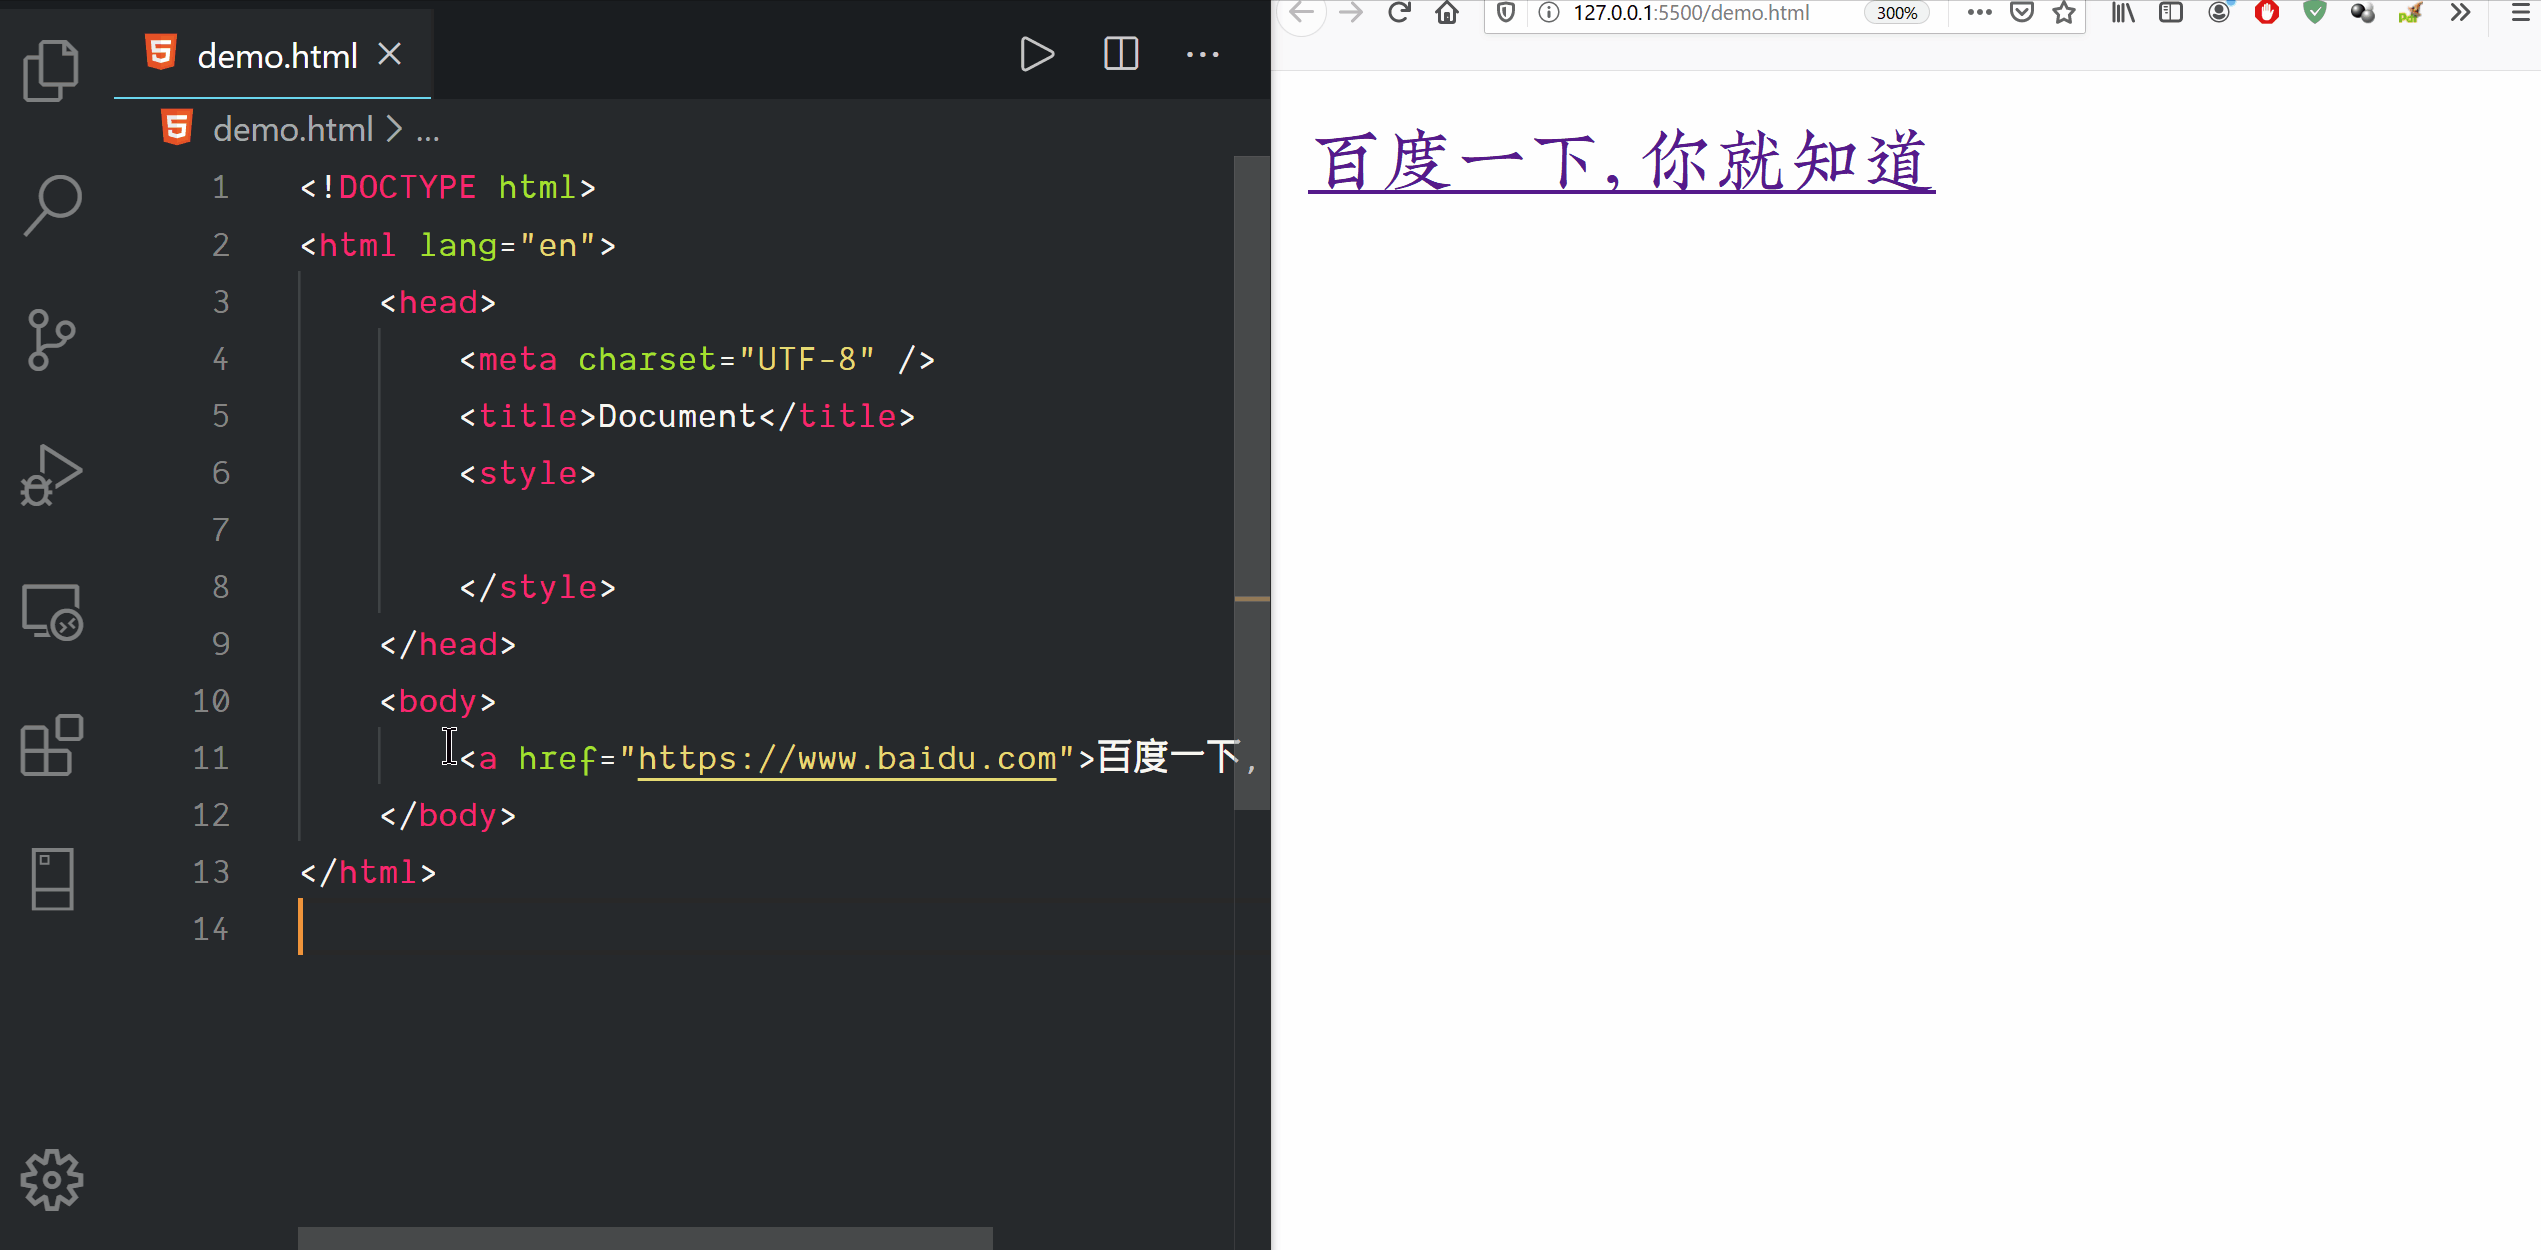
Task: Run the file with play button
Action: [x=1036, y=54]
